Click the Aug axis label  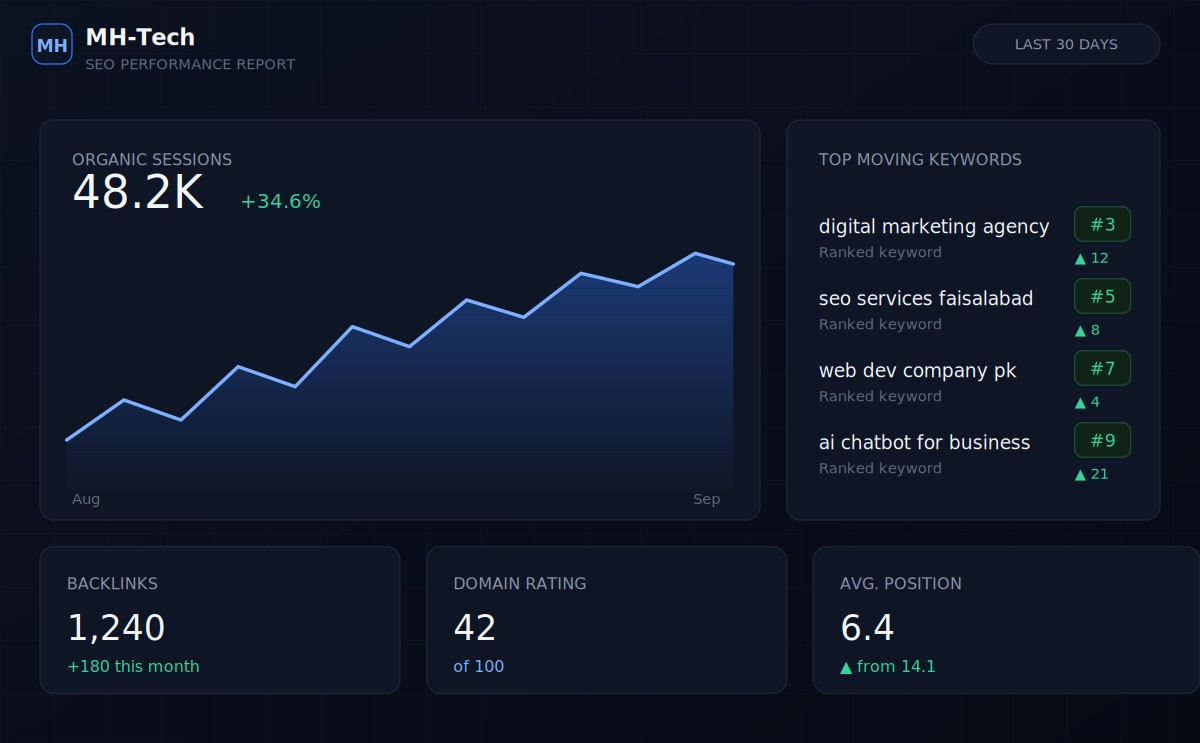click(x=86, y=499)
